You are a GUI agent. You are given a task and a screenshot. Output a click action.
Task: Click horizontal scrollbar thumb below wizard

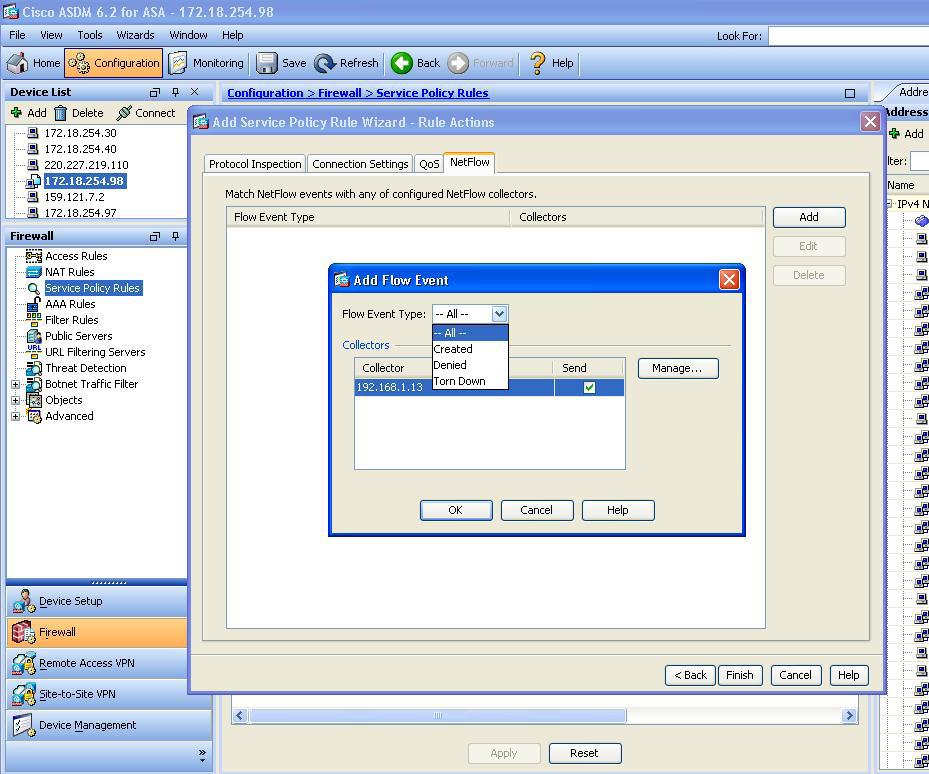[437, 716]
